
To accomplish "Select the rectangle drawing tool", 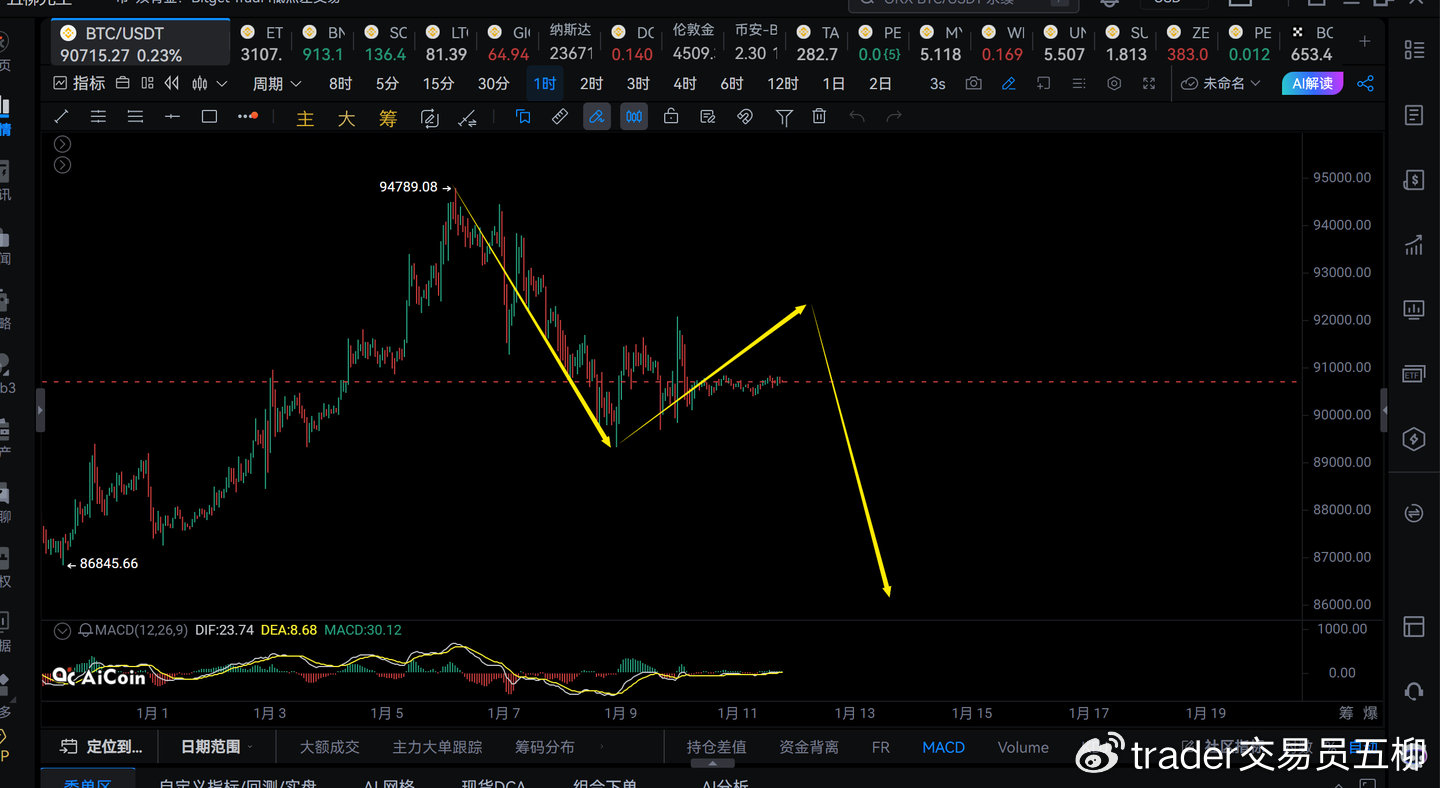I will click(x=210, y=116).
